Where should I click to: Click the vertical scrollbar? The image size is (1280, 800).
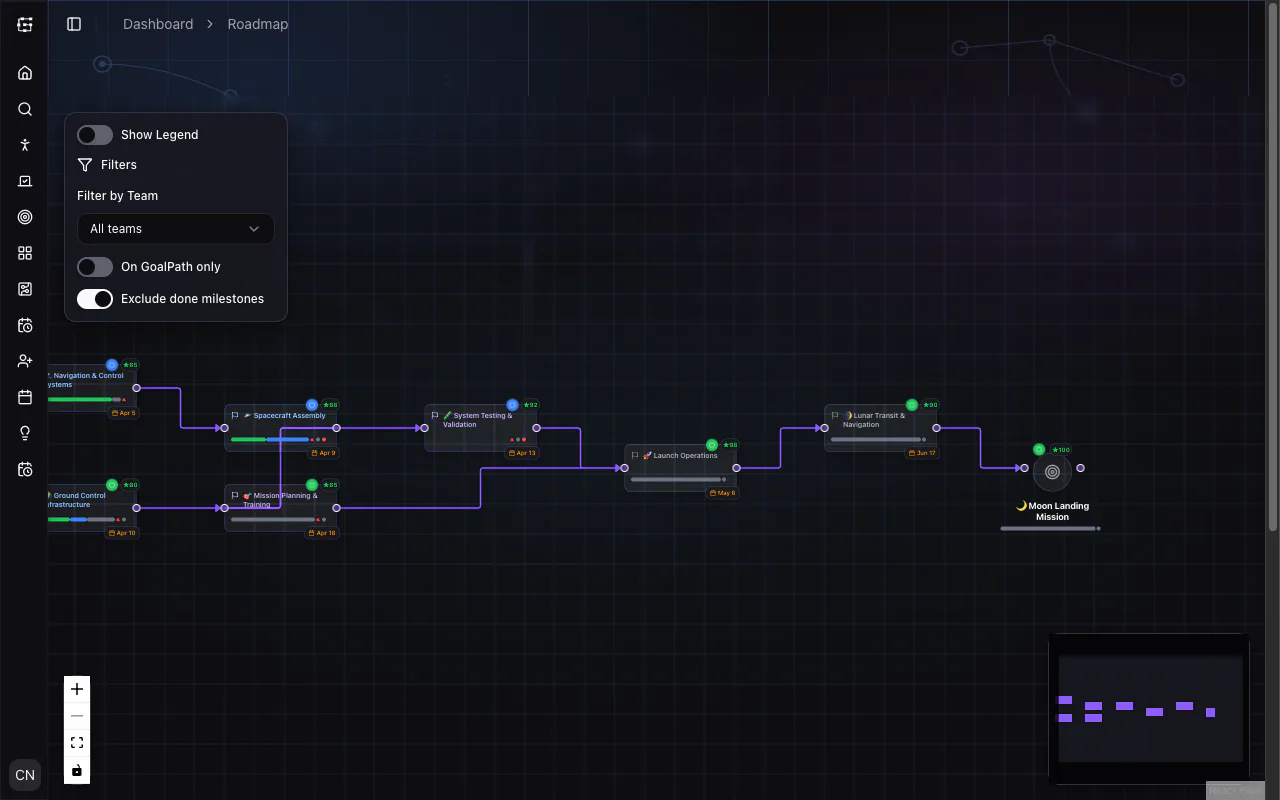click(x=1273, y=265)
